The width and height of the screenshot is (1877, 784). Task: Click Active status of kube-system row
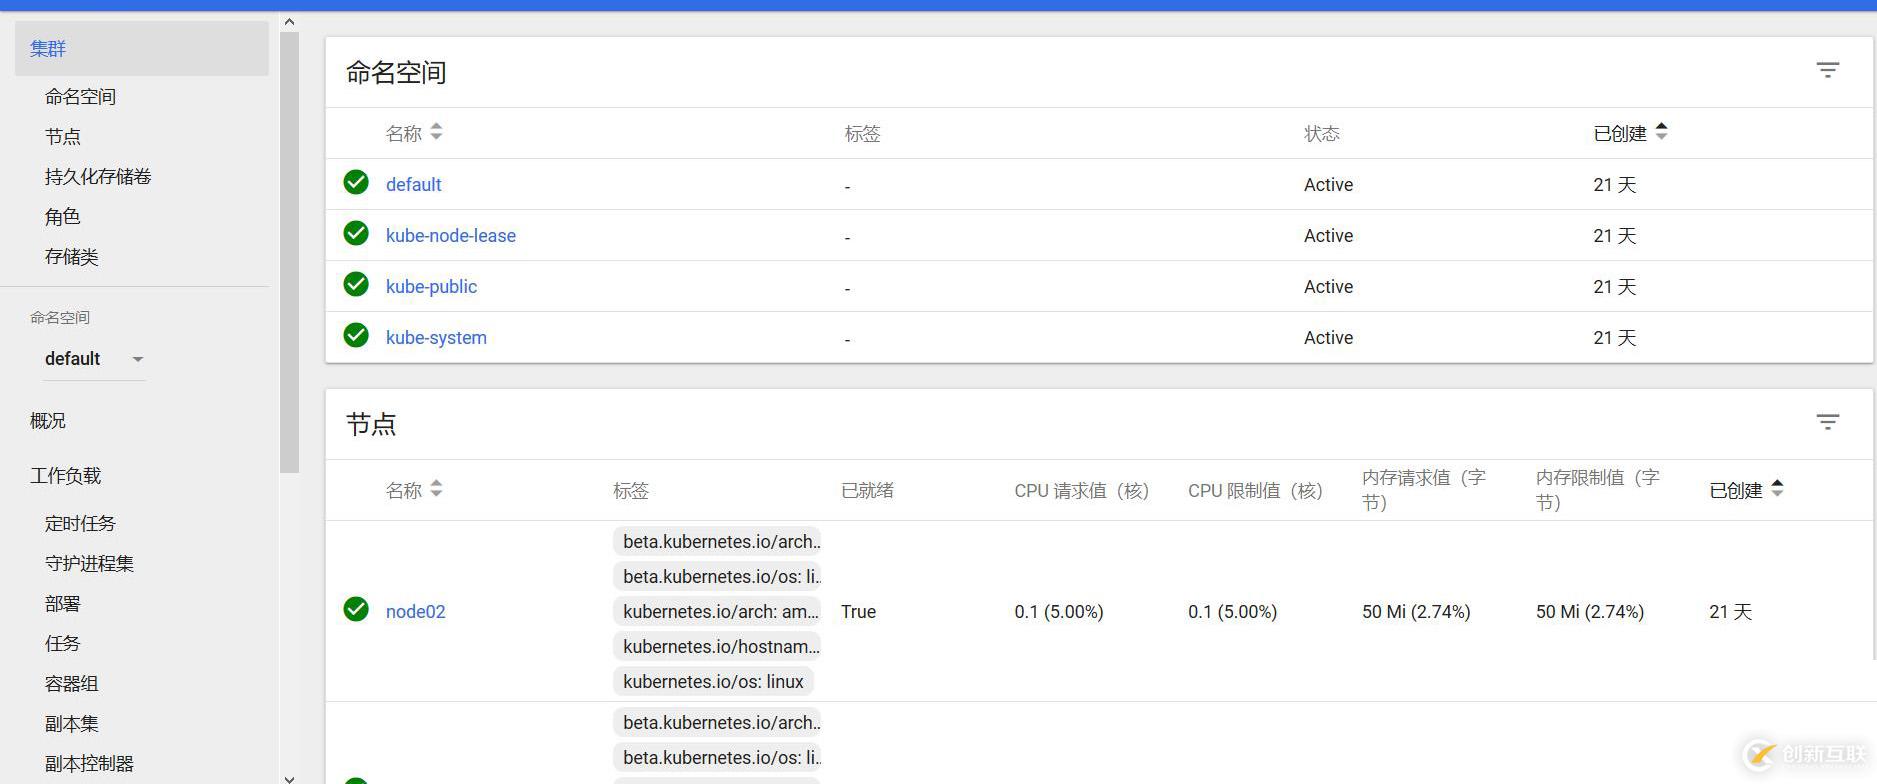[1328, 338]
